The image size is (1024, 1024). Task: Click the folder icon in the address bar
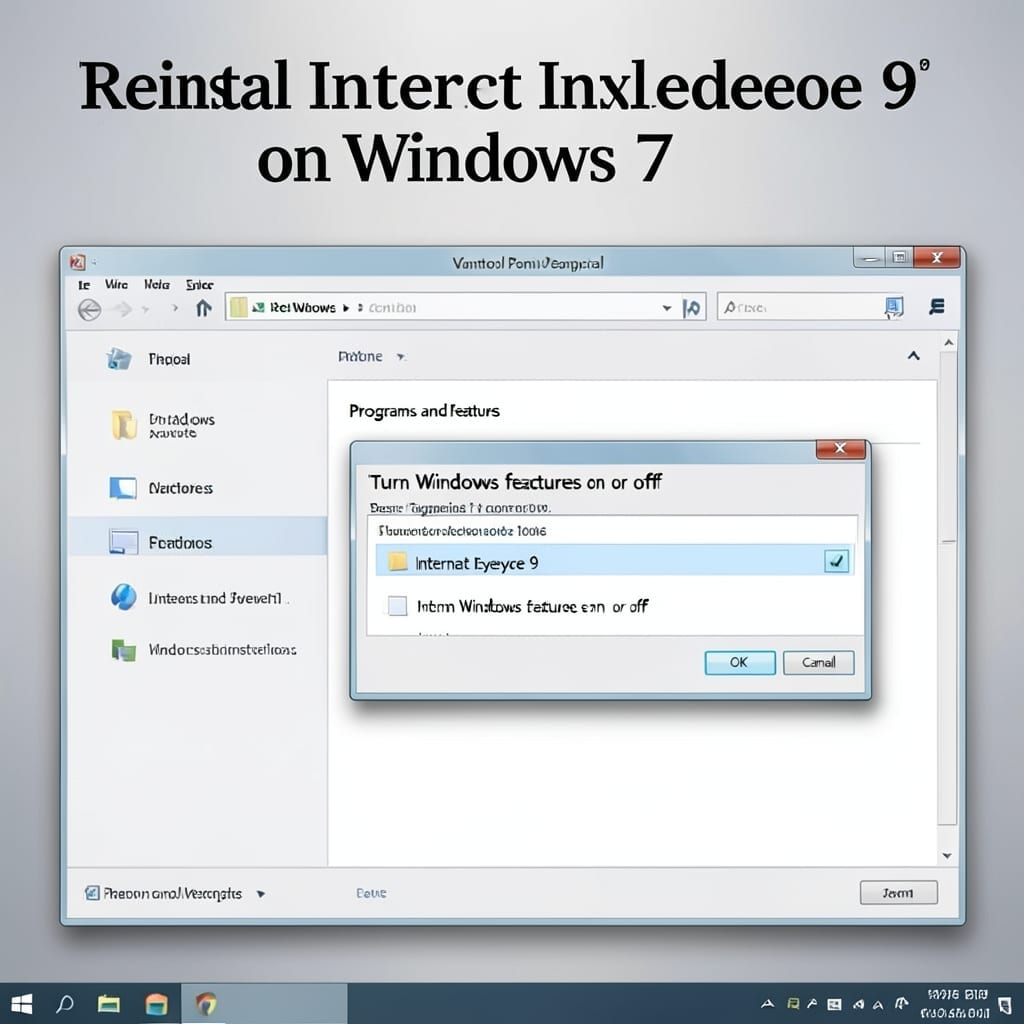(x=239, y=307)
